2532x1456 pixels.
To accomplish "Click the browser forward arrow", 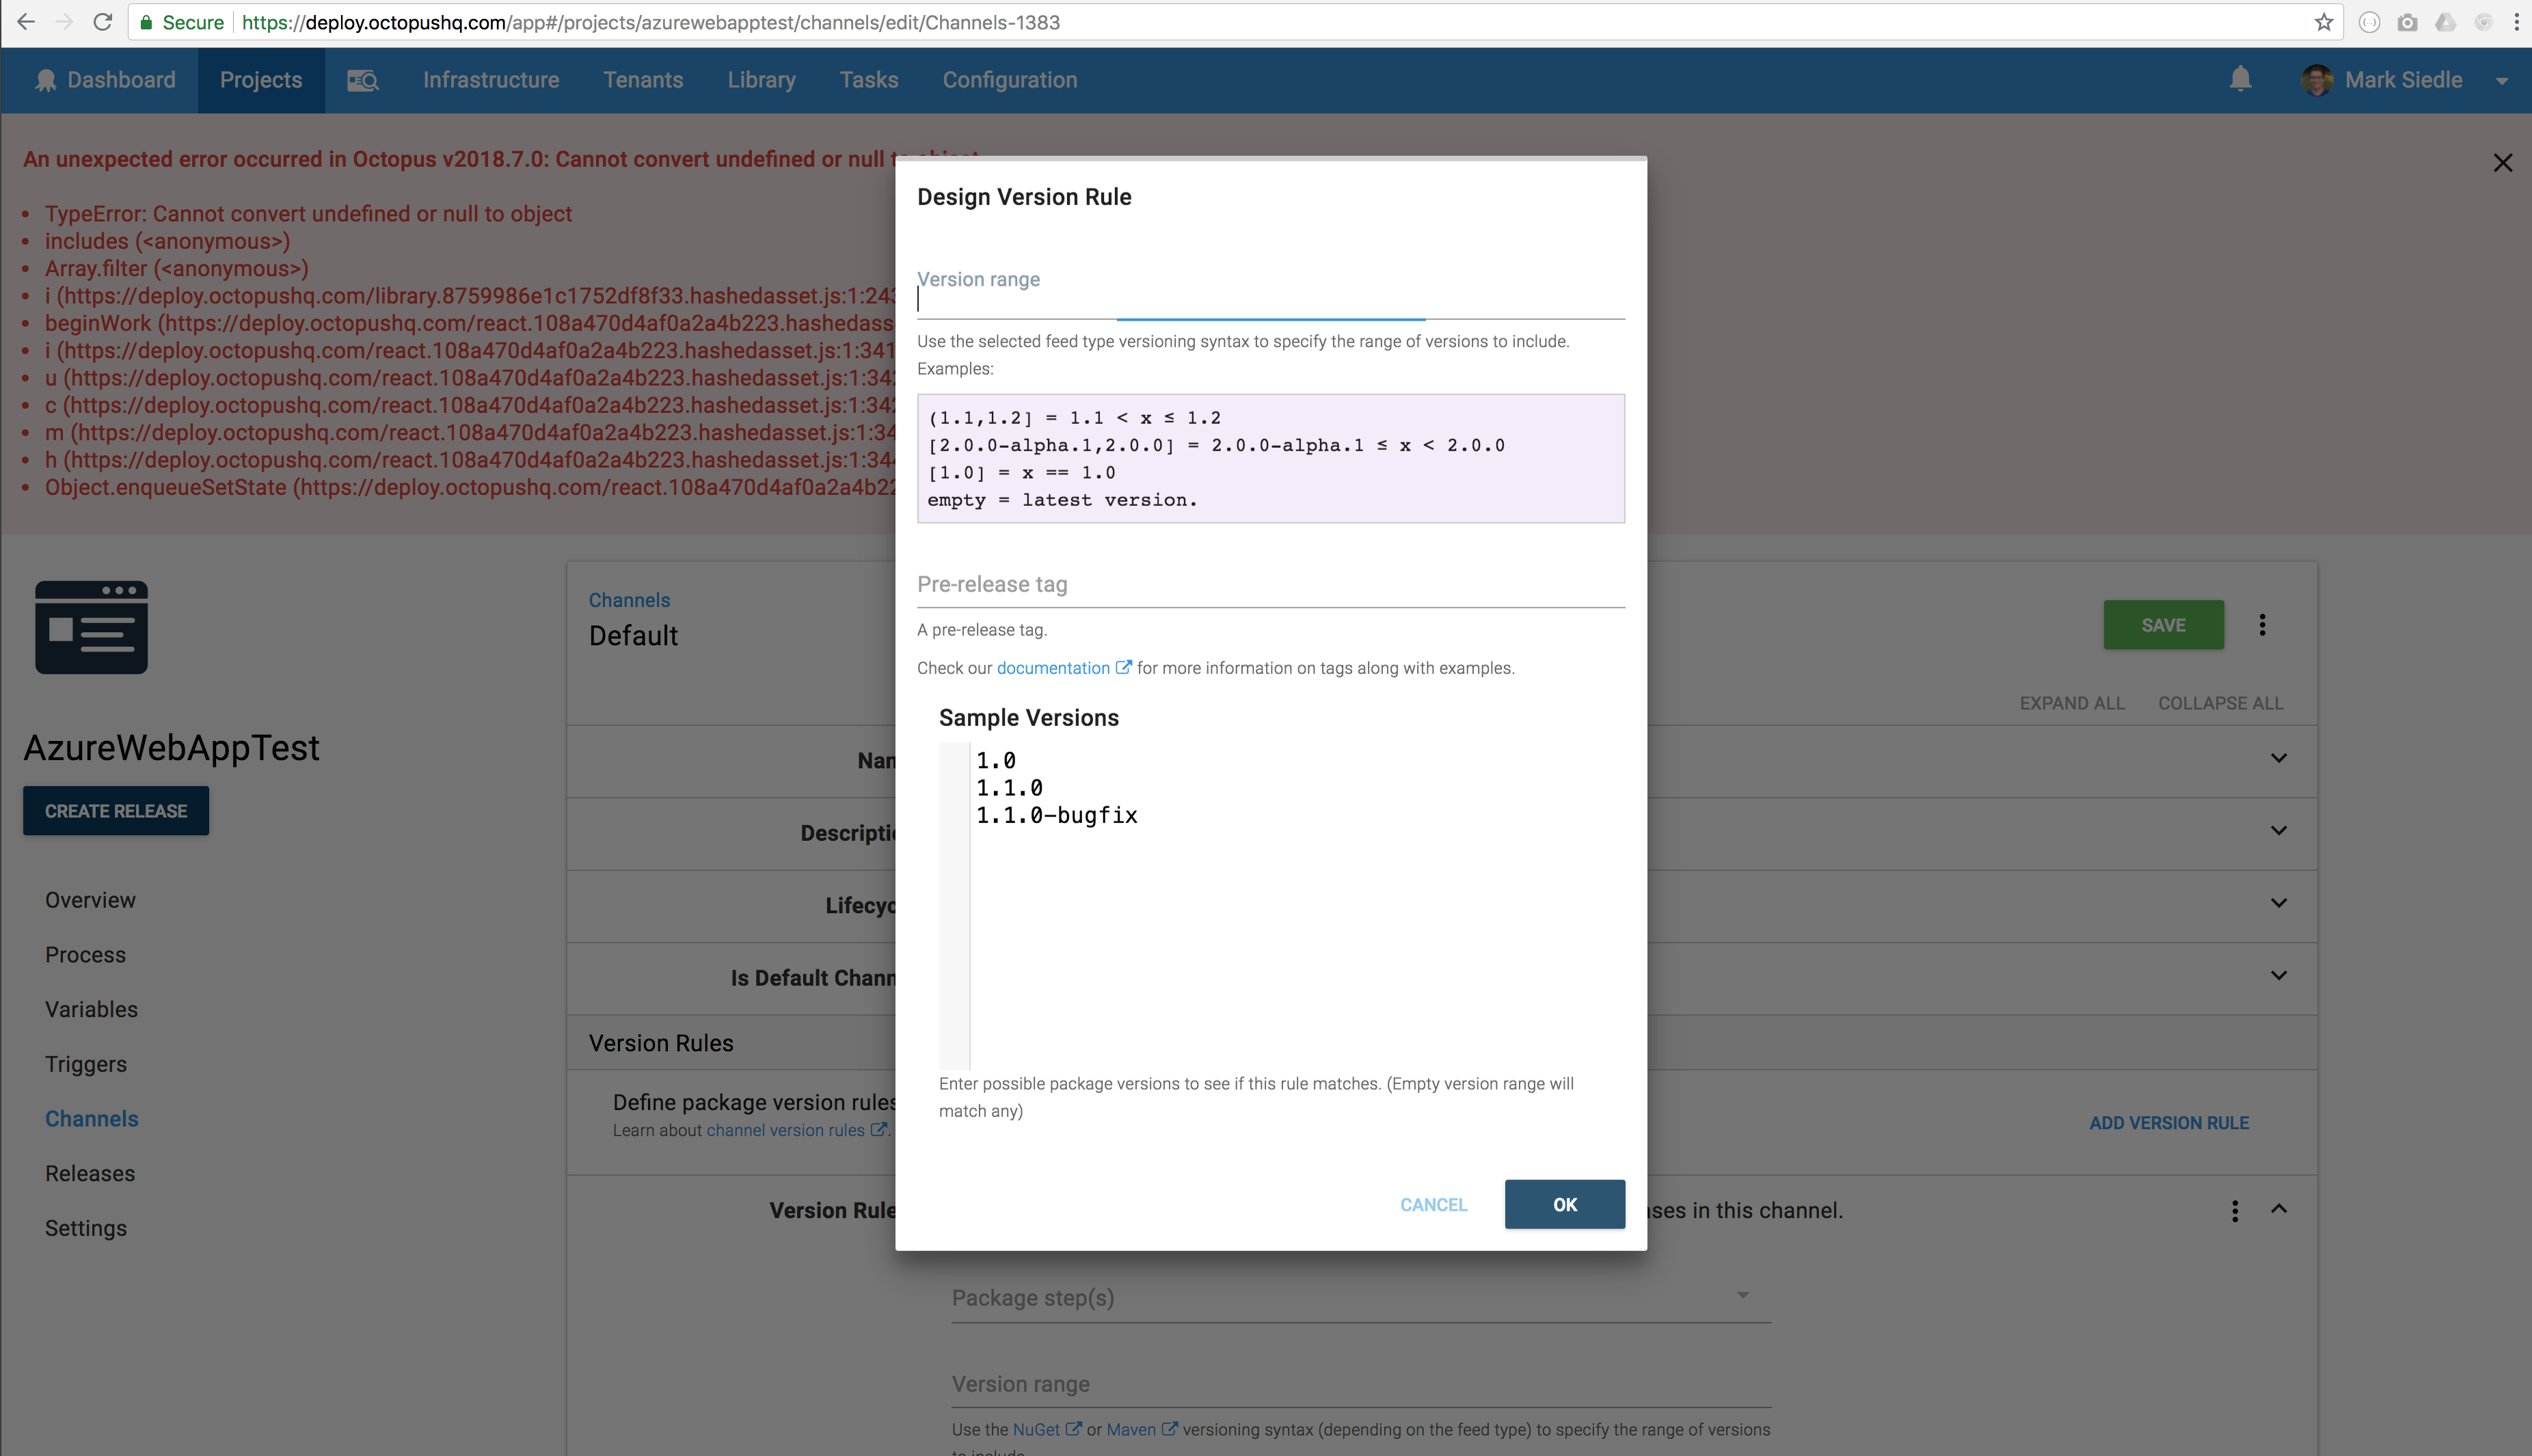I will click(64, 22).
